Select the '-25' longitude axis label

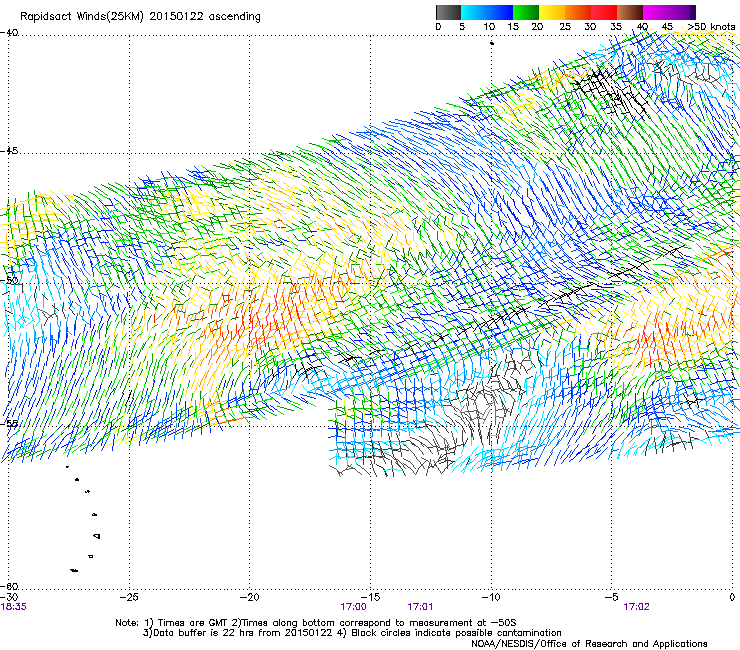coord(129,597)
